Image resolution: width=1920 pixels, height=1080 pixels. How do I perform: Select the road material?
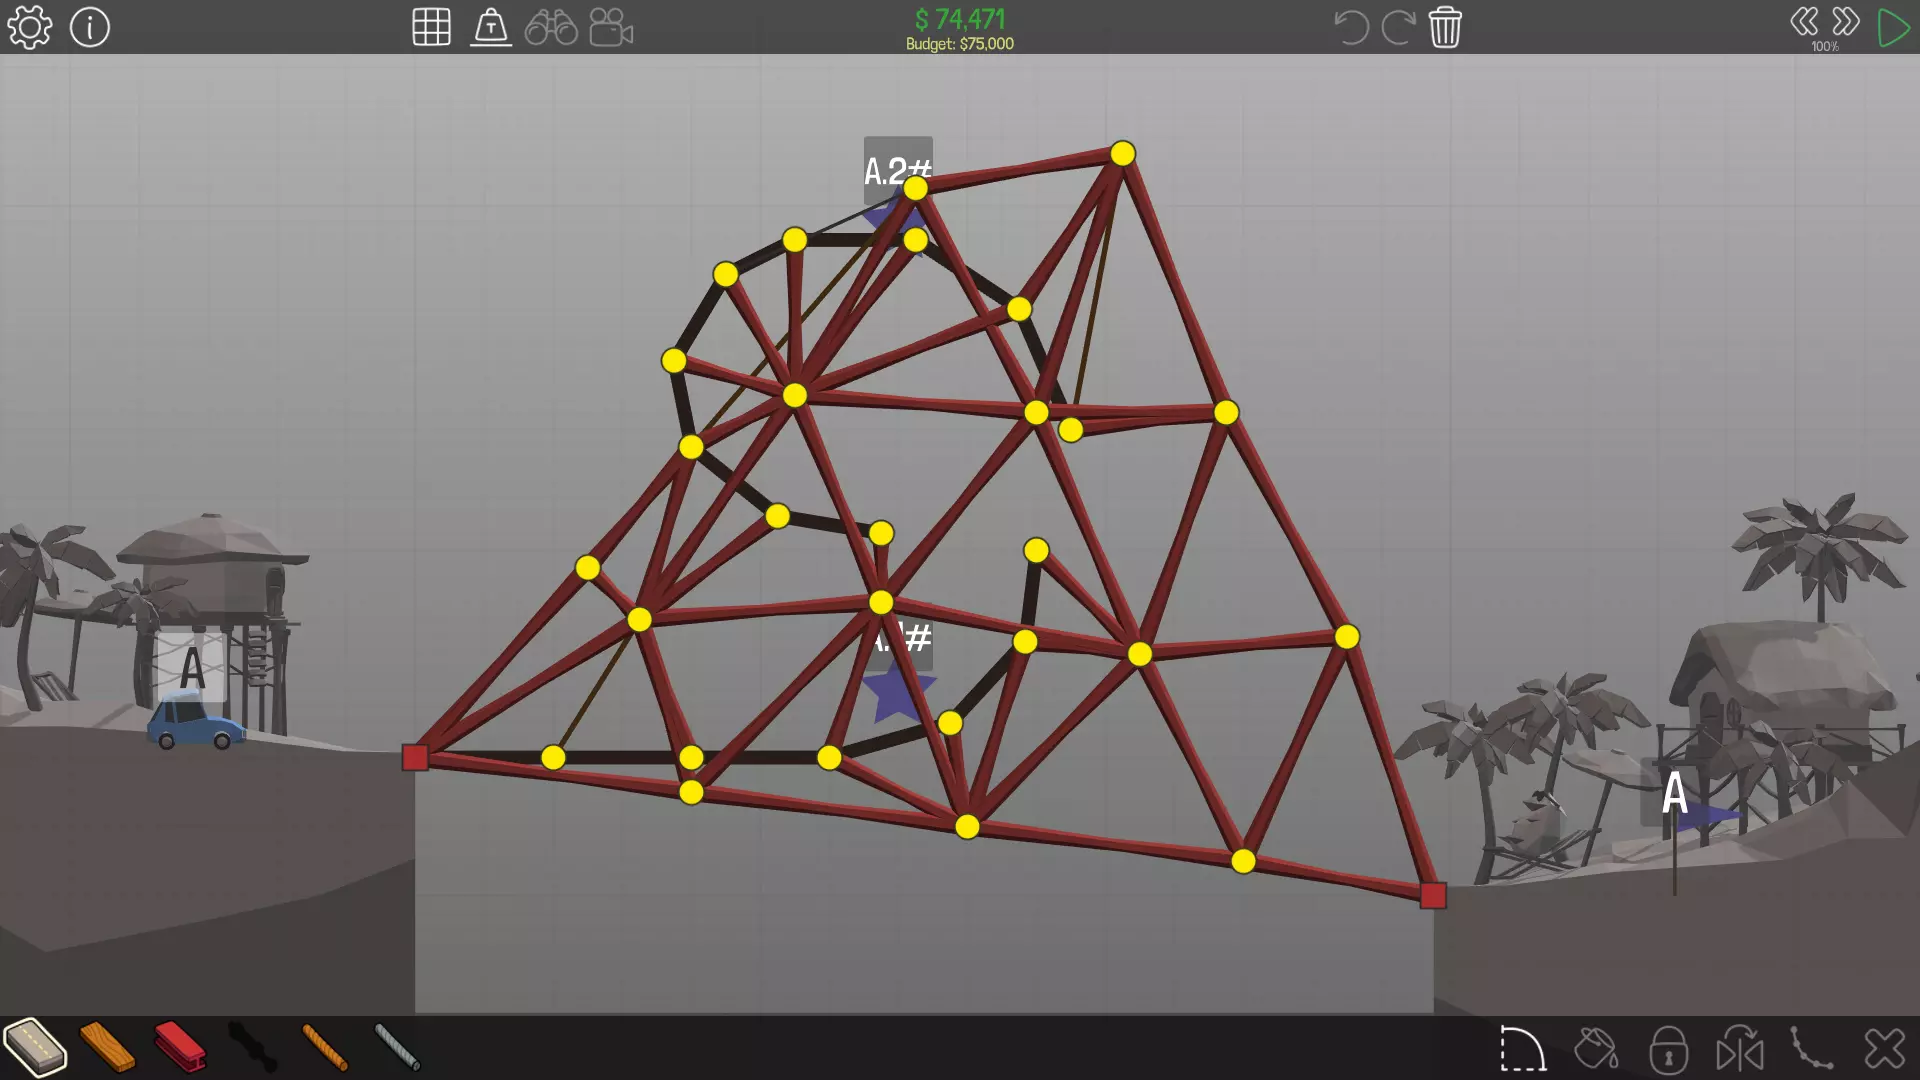[35, 1047]
